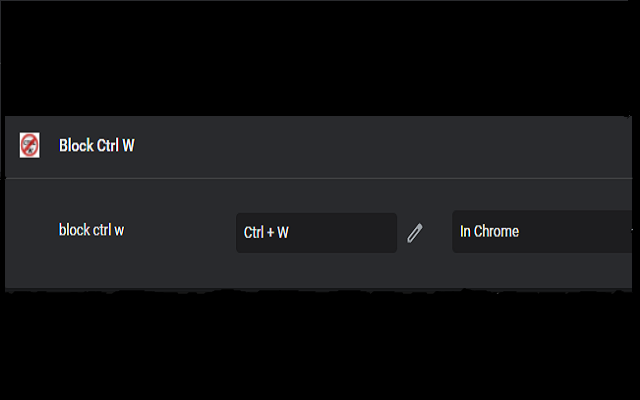Select the red prohibited-sign extension logo
The width and height of the screenshot is (640, 400).
[x=30, y=145]
